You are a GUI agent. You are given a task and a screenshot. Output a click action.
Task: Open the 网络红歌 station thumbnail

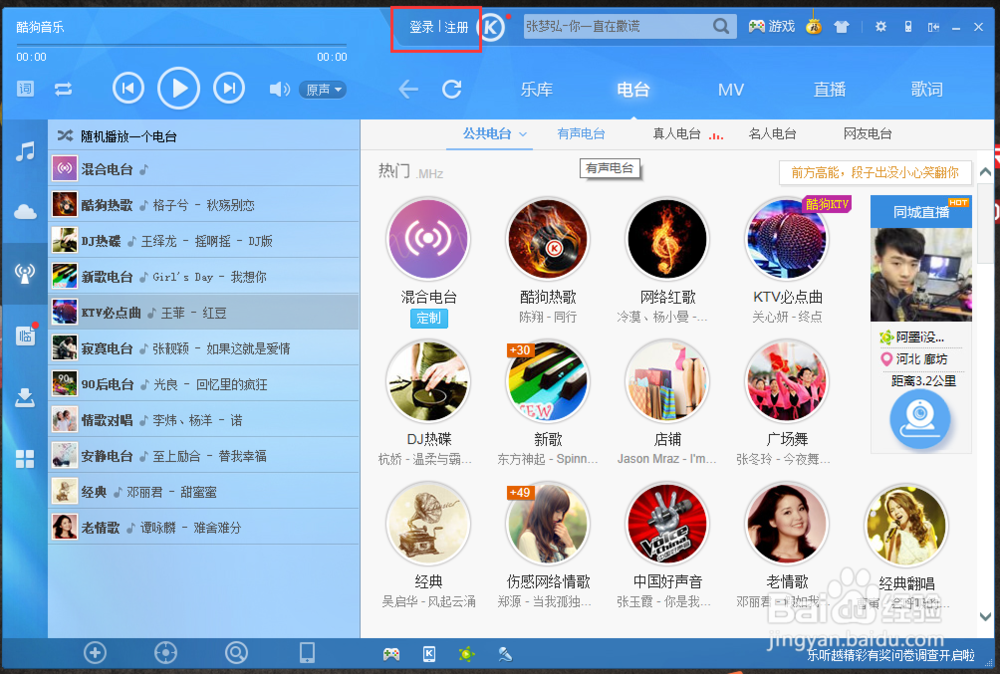click(667, 239)
